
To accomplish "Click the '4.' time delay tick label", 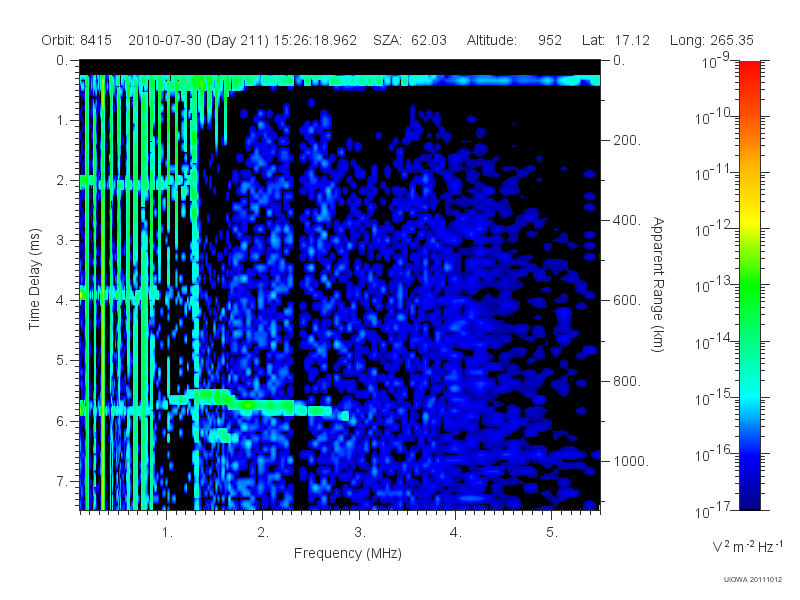I will click(62, 301).
